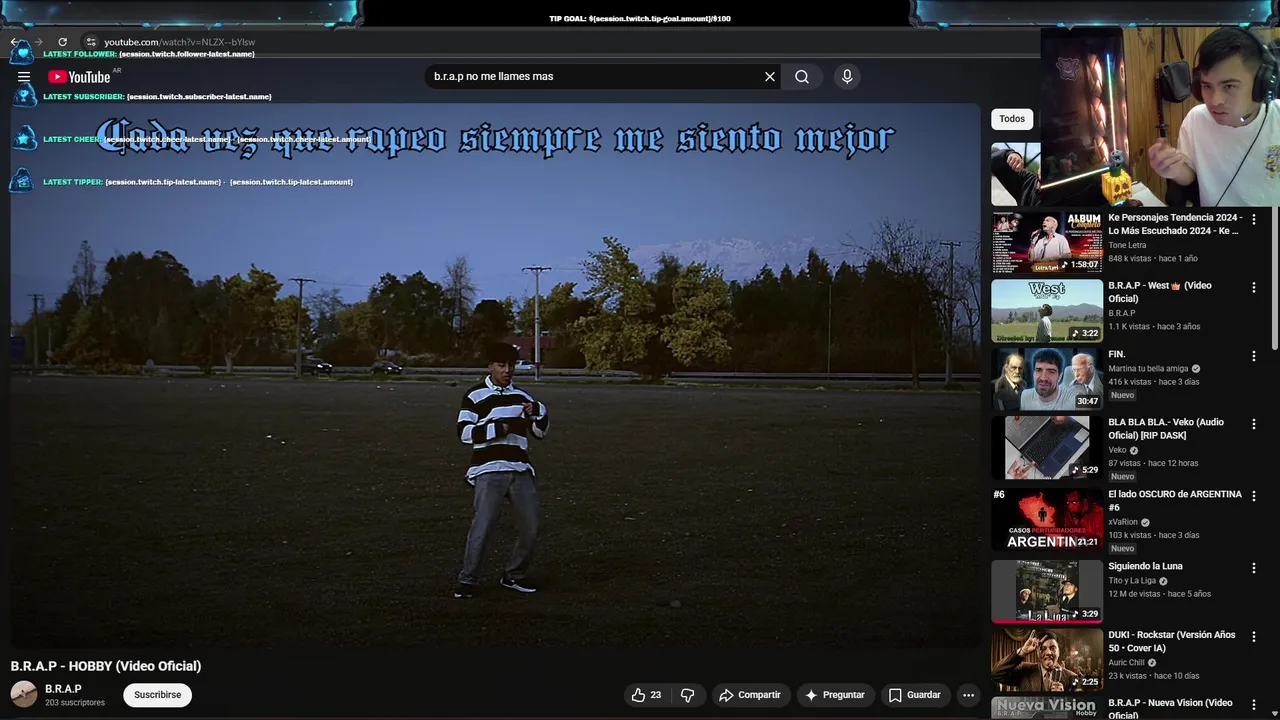
Task: Start voice search with microphone icon
Action: coord(847,76)
